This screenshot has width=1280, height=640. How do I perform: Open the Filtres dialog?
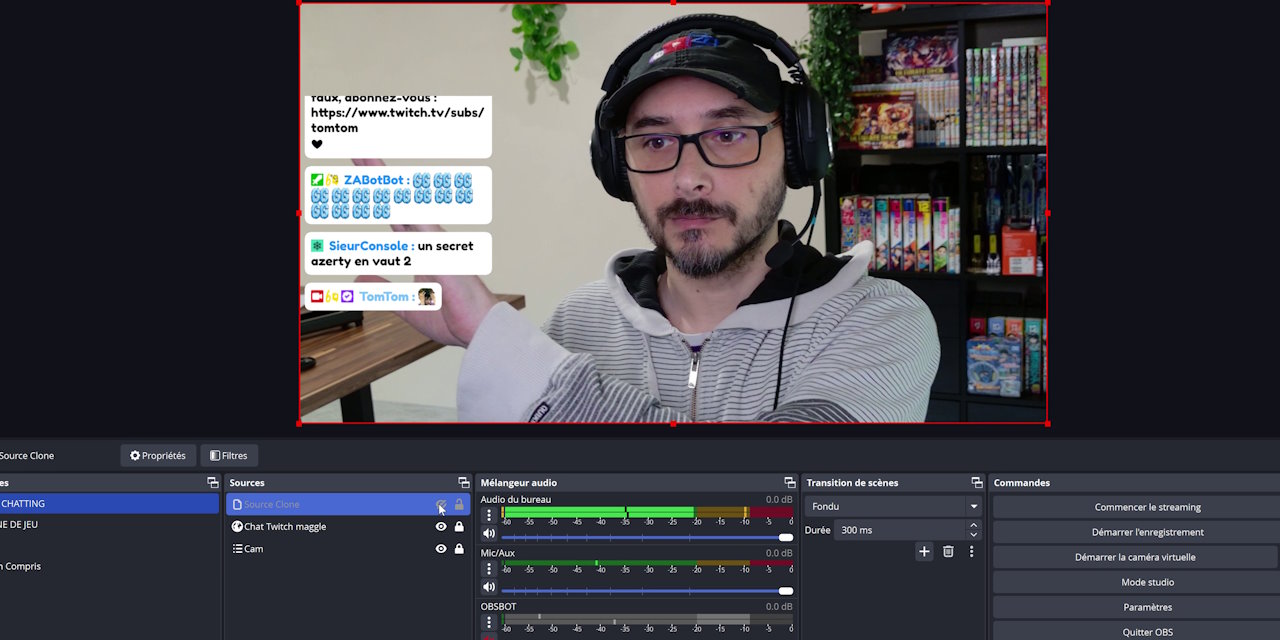tap(229, 456)
